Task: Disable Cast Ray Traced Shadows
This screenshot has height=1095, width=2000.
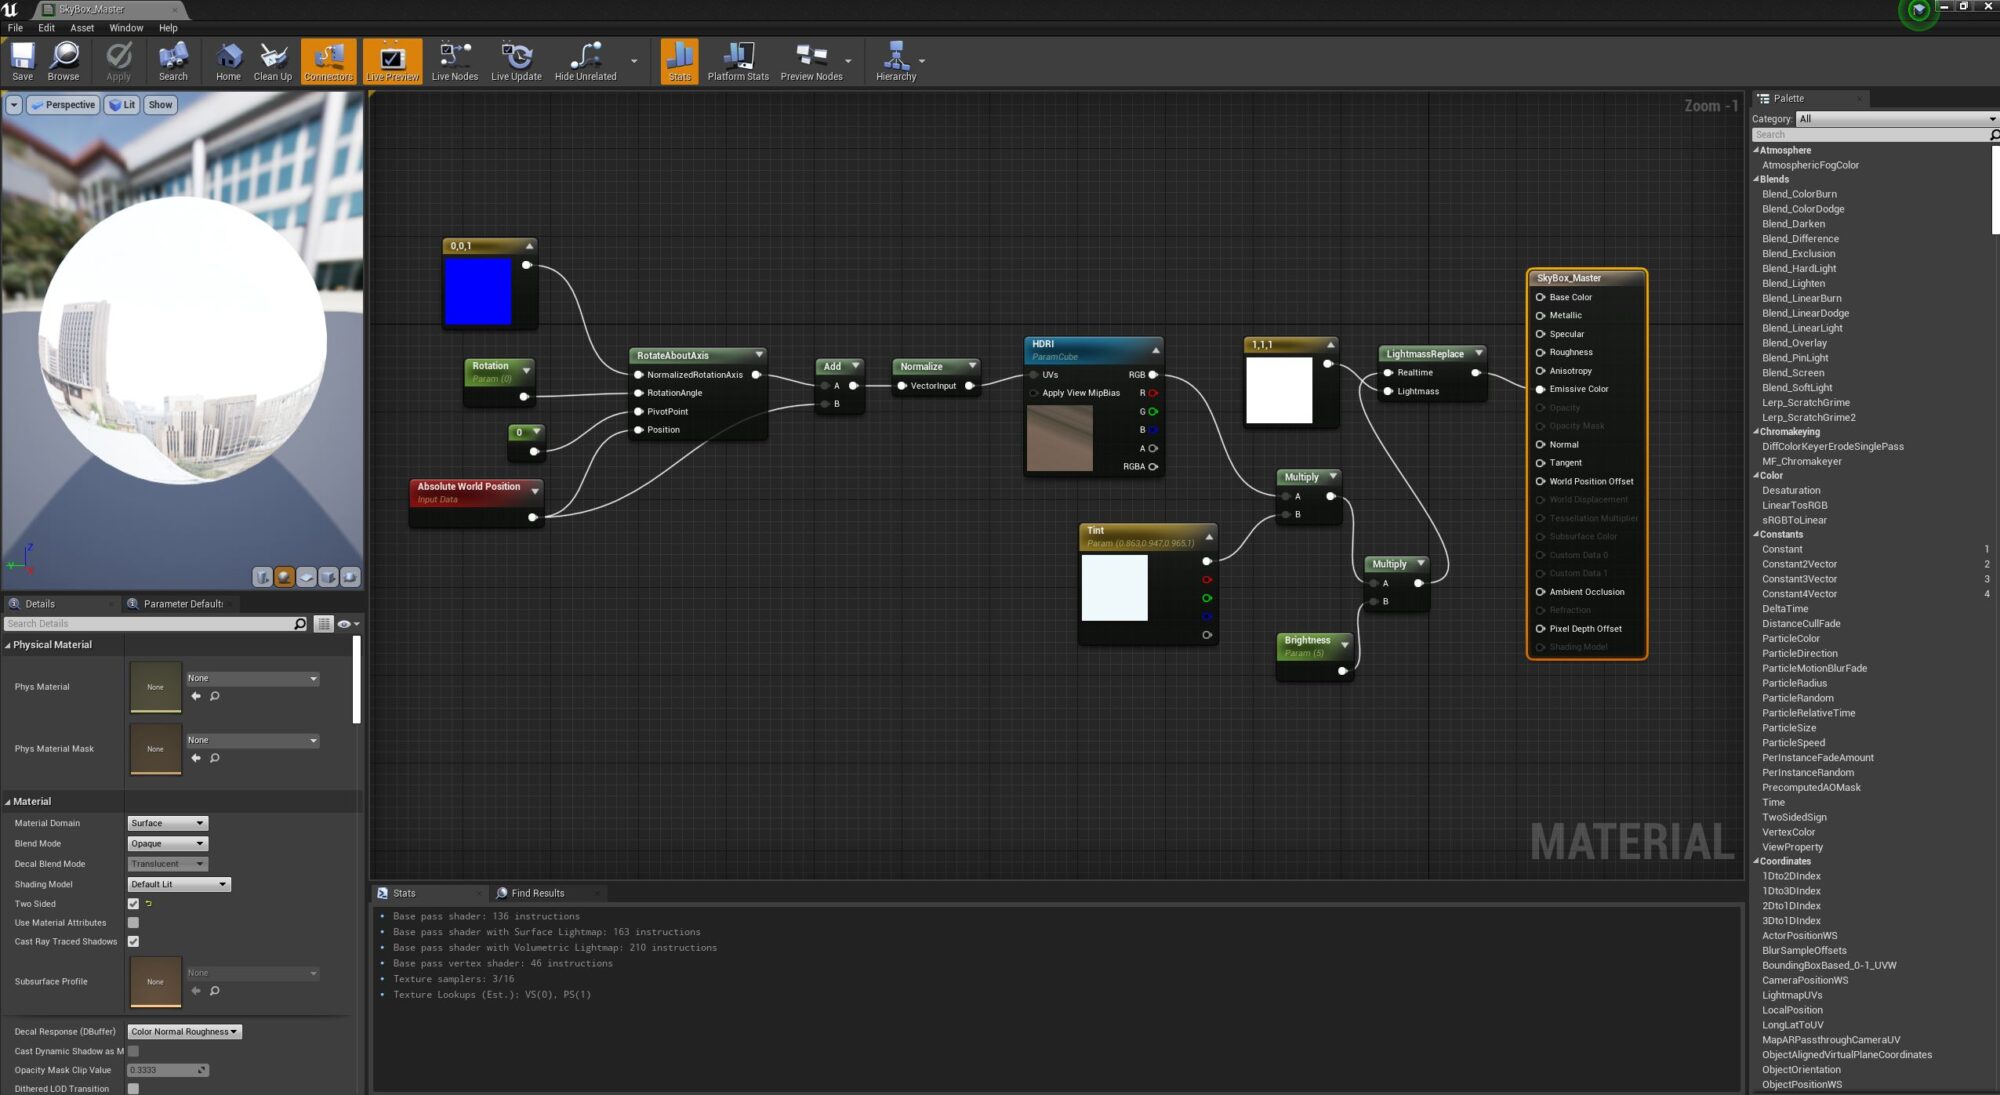Action: (133, 941)
